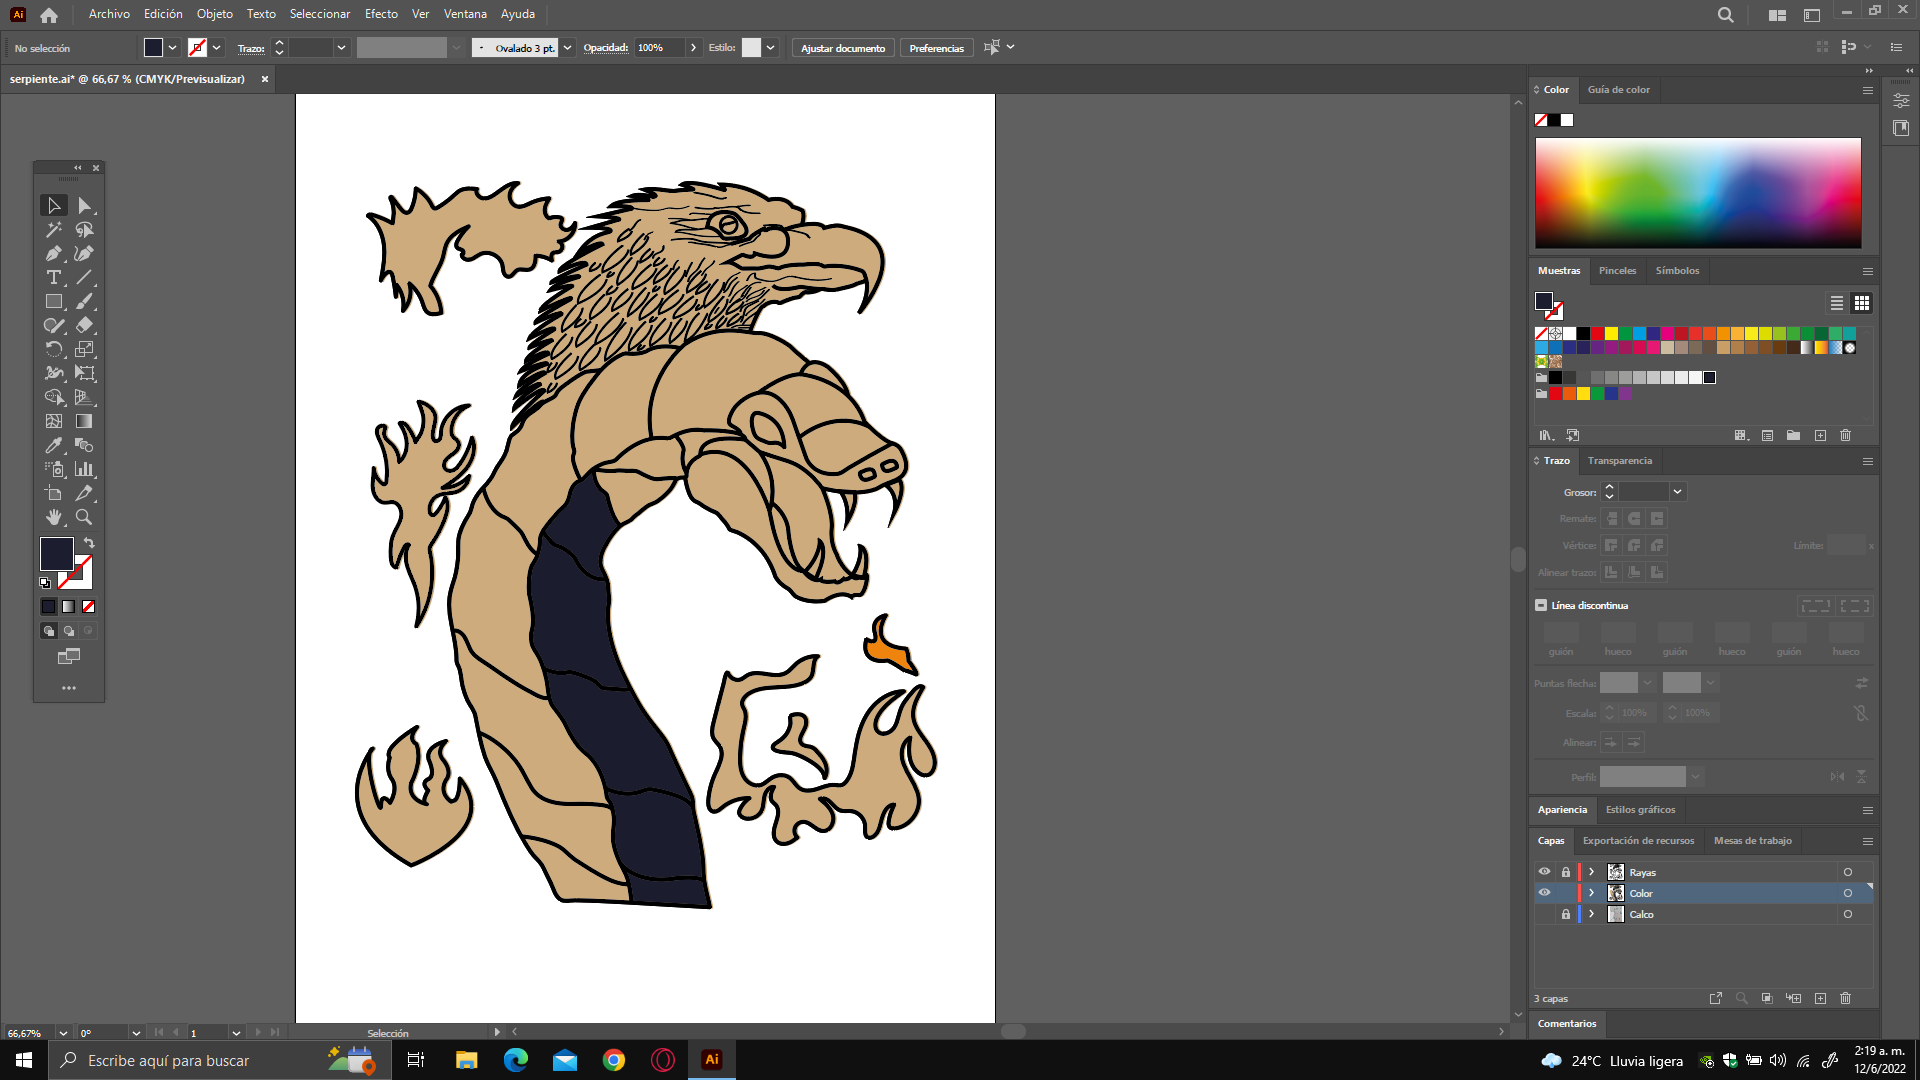Expand the Calco layer contents
The image size is (1920, 1080).
(1592, 914)
